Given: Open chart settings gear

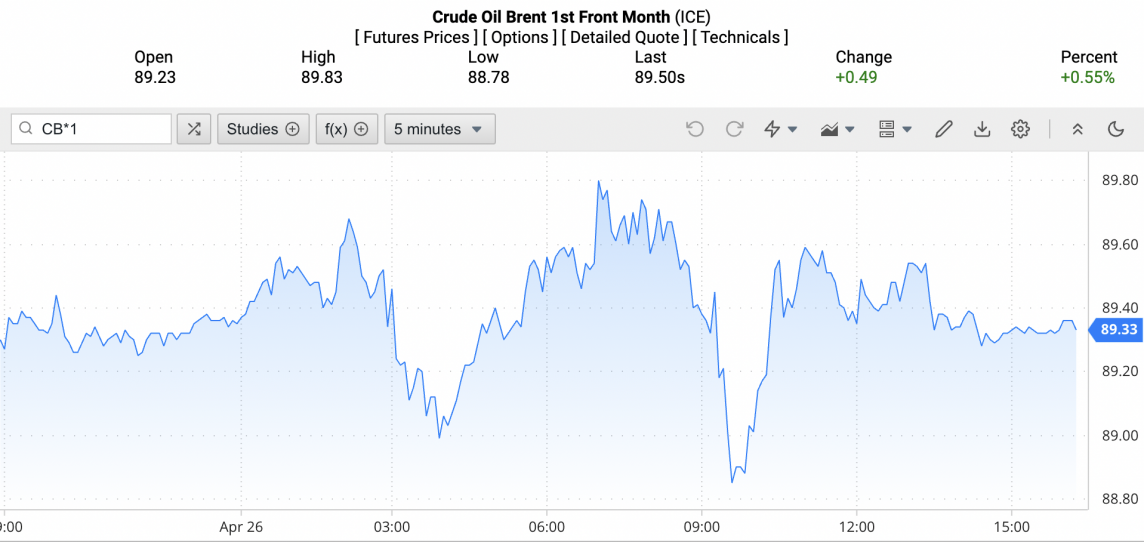Looking at the screenshot, I should pyautogui.click(x=1020, y=129).
